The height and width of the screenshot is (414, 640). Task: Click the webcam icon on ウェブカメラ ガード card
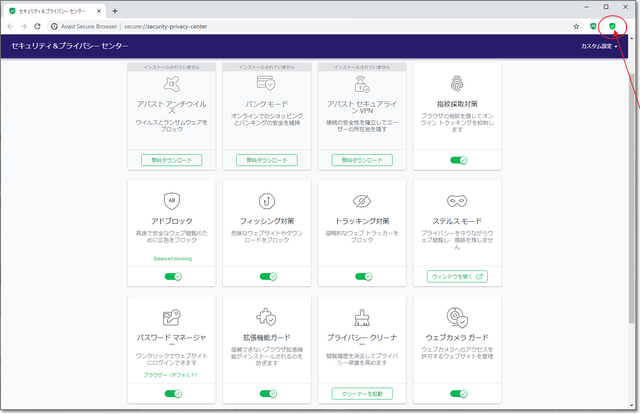click(457, 317)
